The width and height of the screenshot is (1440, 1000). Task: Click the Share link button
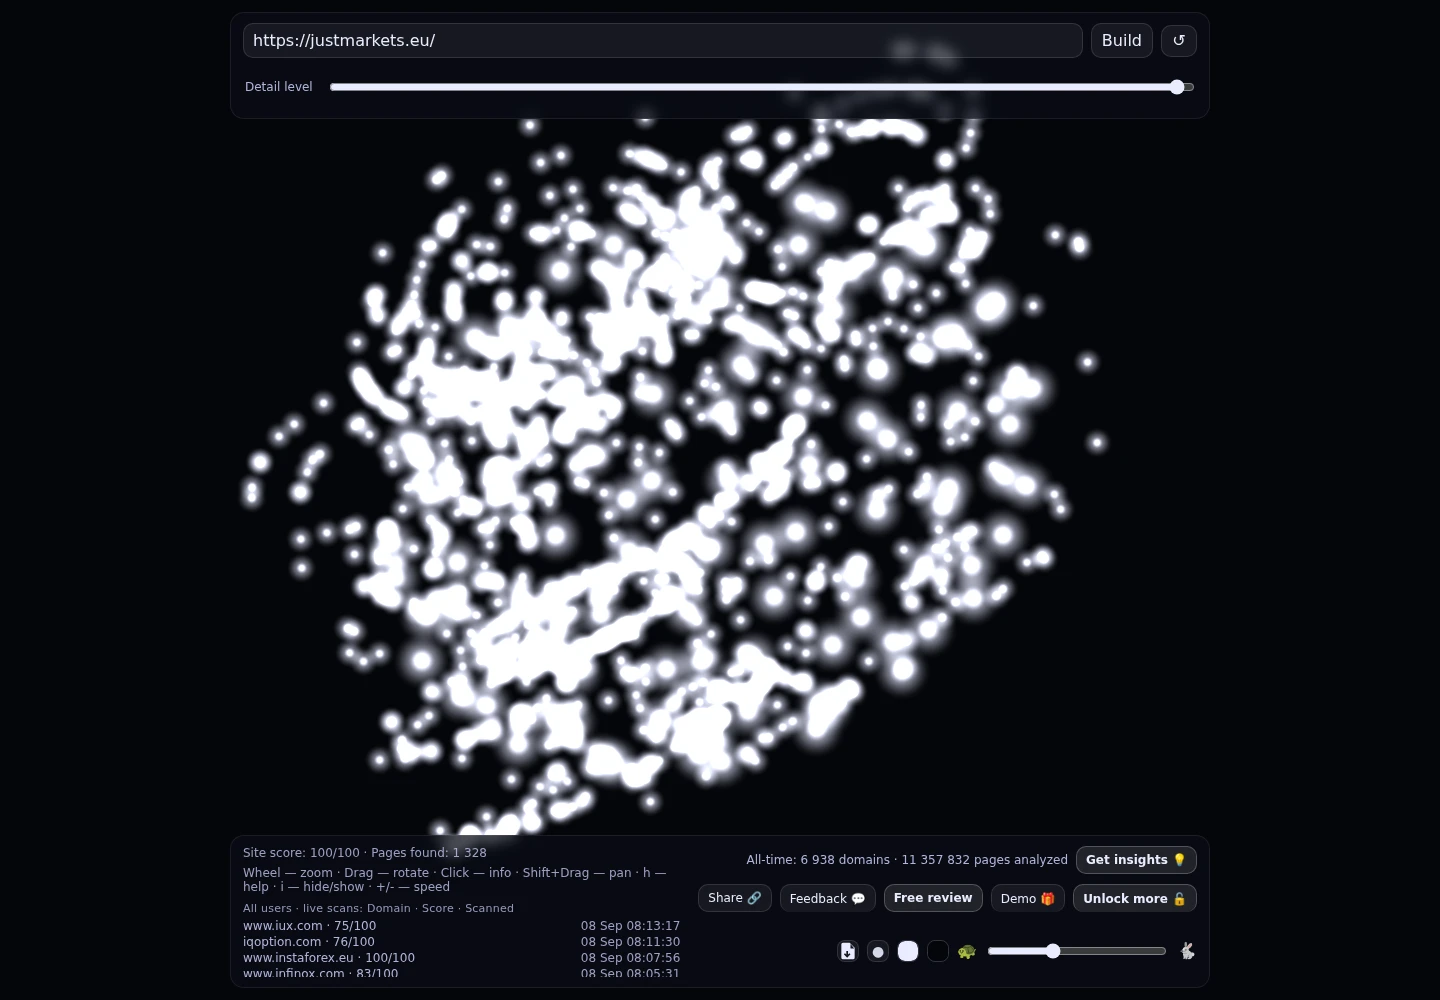735,898
